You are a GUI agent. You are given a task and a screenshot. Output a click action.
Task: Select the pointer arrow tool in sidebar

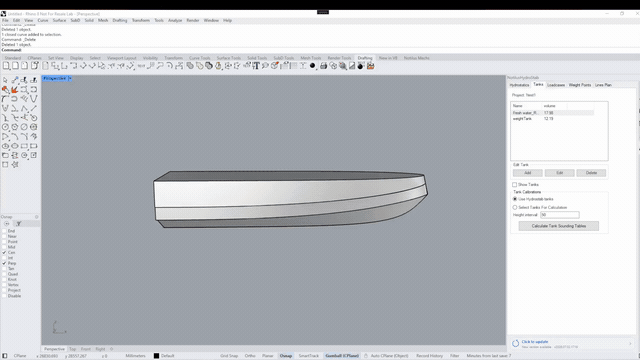[x=5, y=80]
